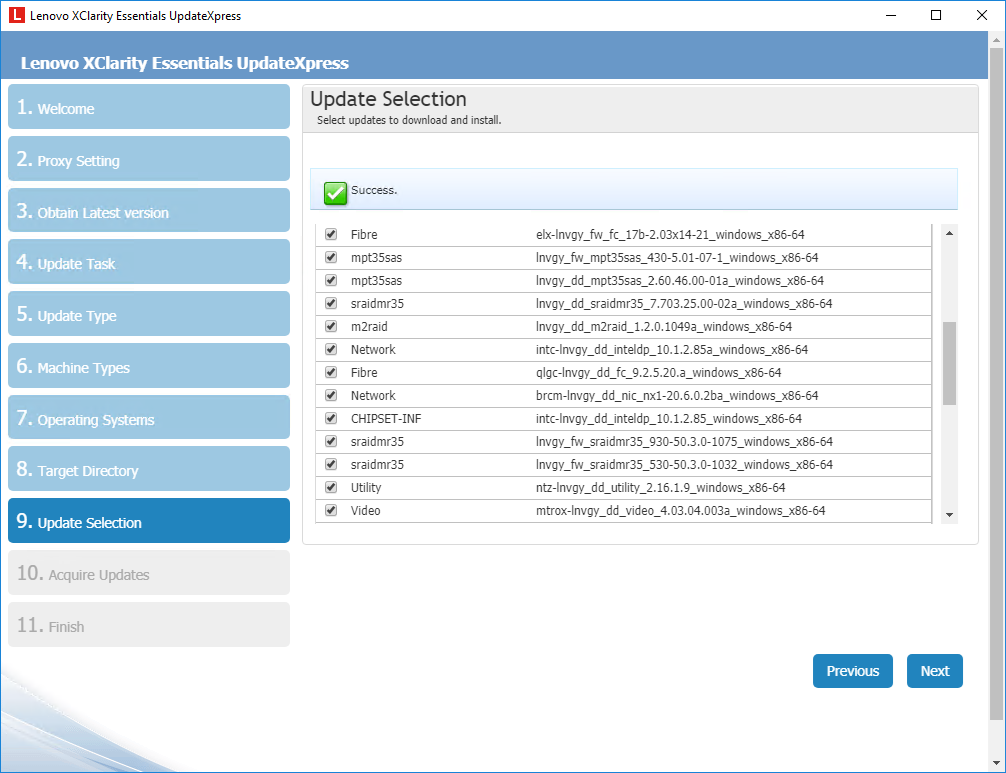Uncheck the mpt35sas firmware 430 checkbox
This screenshot has width=1006, height=773.
click(331, 257)
